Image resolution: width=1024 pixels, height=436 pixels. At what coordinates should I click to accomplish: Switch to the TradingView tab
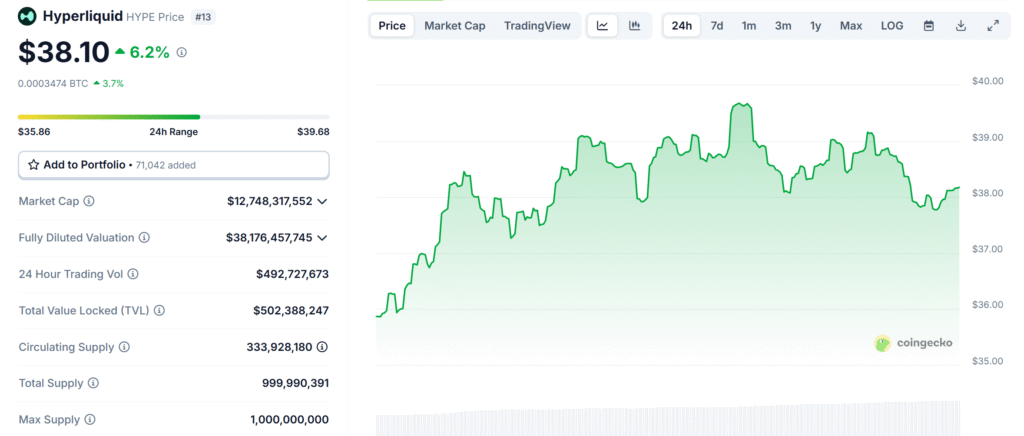coord(537,26)
